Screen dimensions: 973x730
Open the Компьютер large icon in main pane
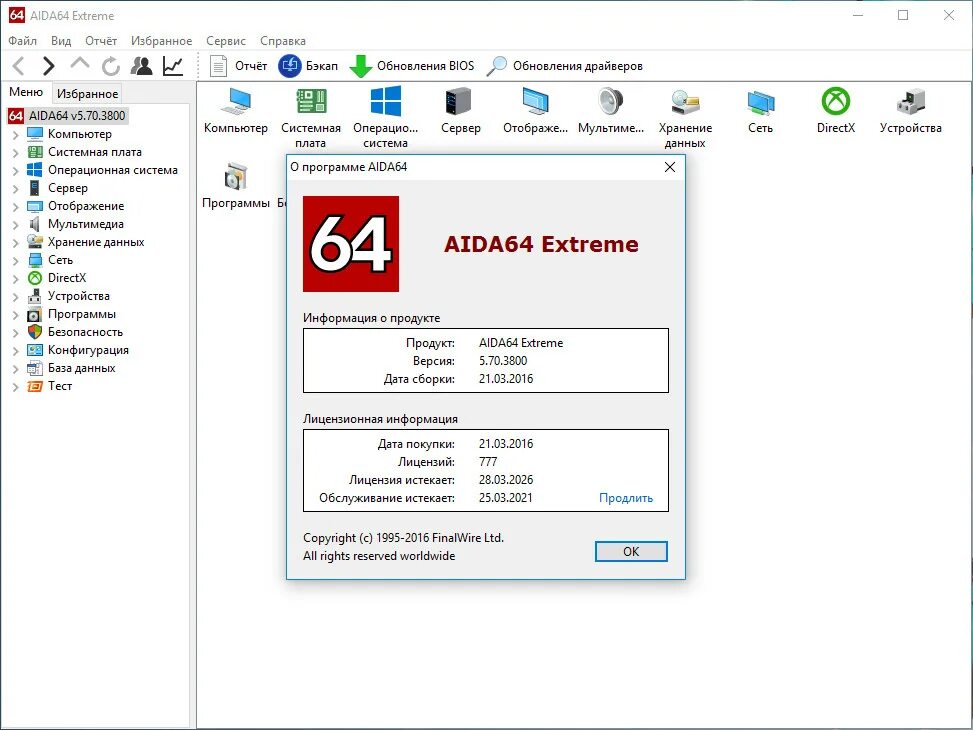tap(236, 112)
